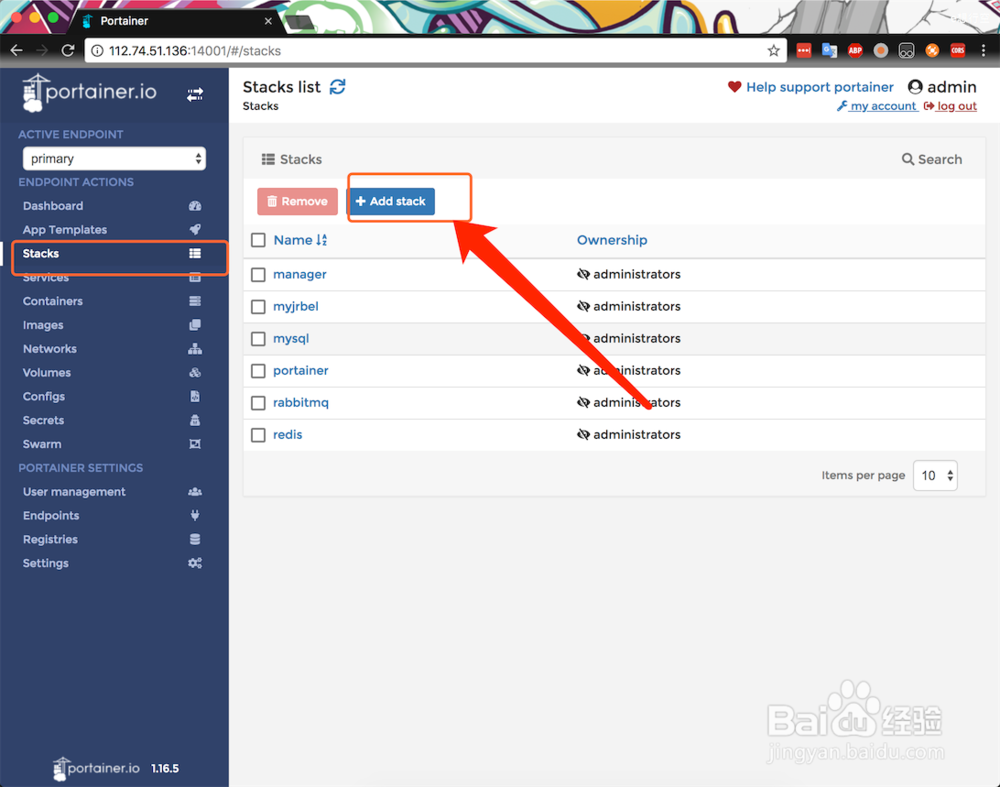
Task: Toggle the sidebar collapse arrows icon
Action: (195, 94)
